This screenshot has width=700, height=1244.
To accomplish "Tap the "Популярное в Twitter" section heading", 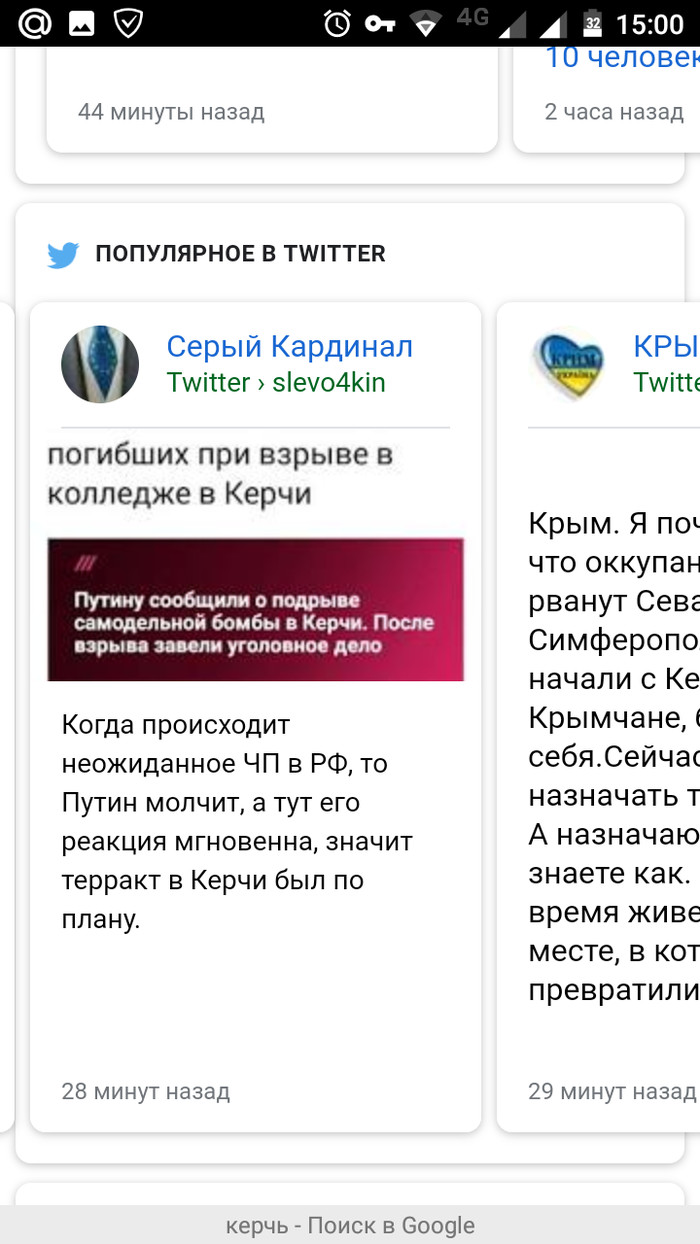I will [x=240, y=254].
